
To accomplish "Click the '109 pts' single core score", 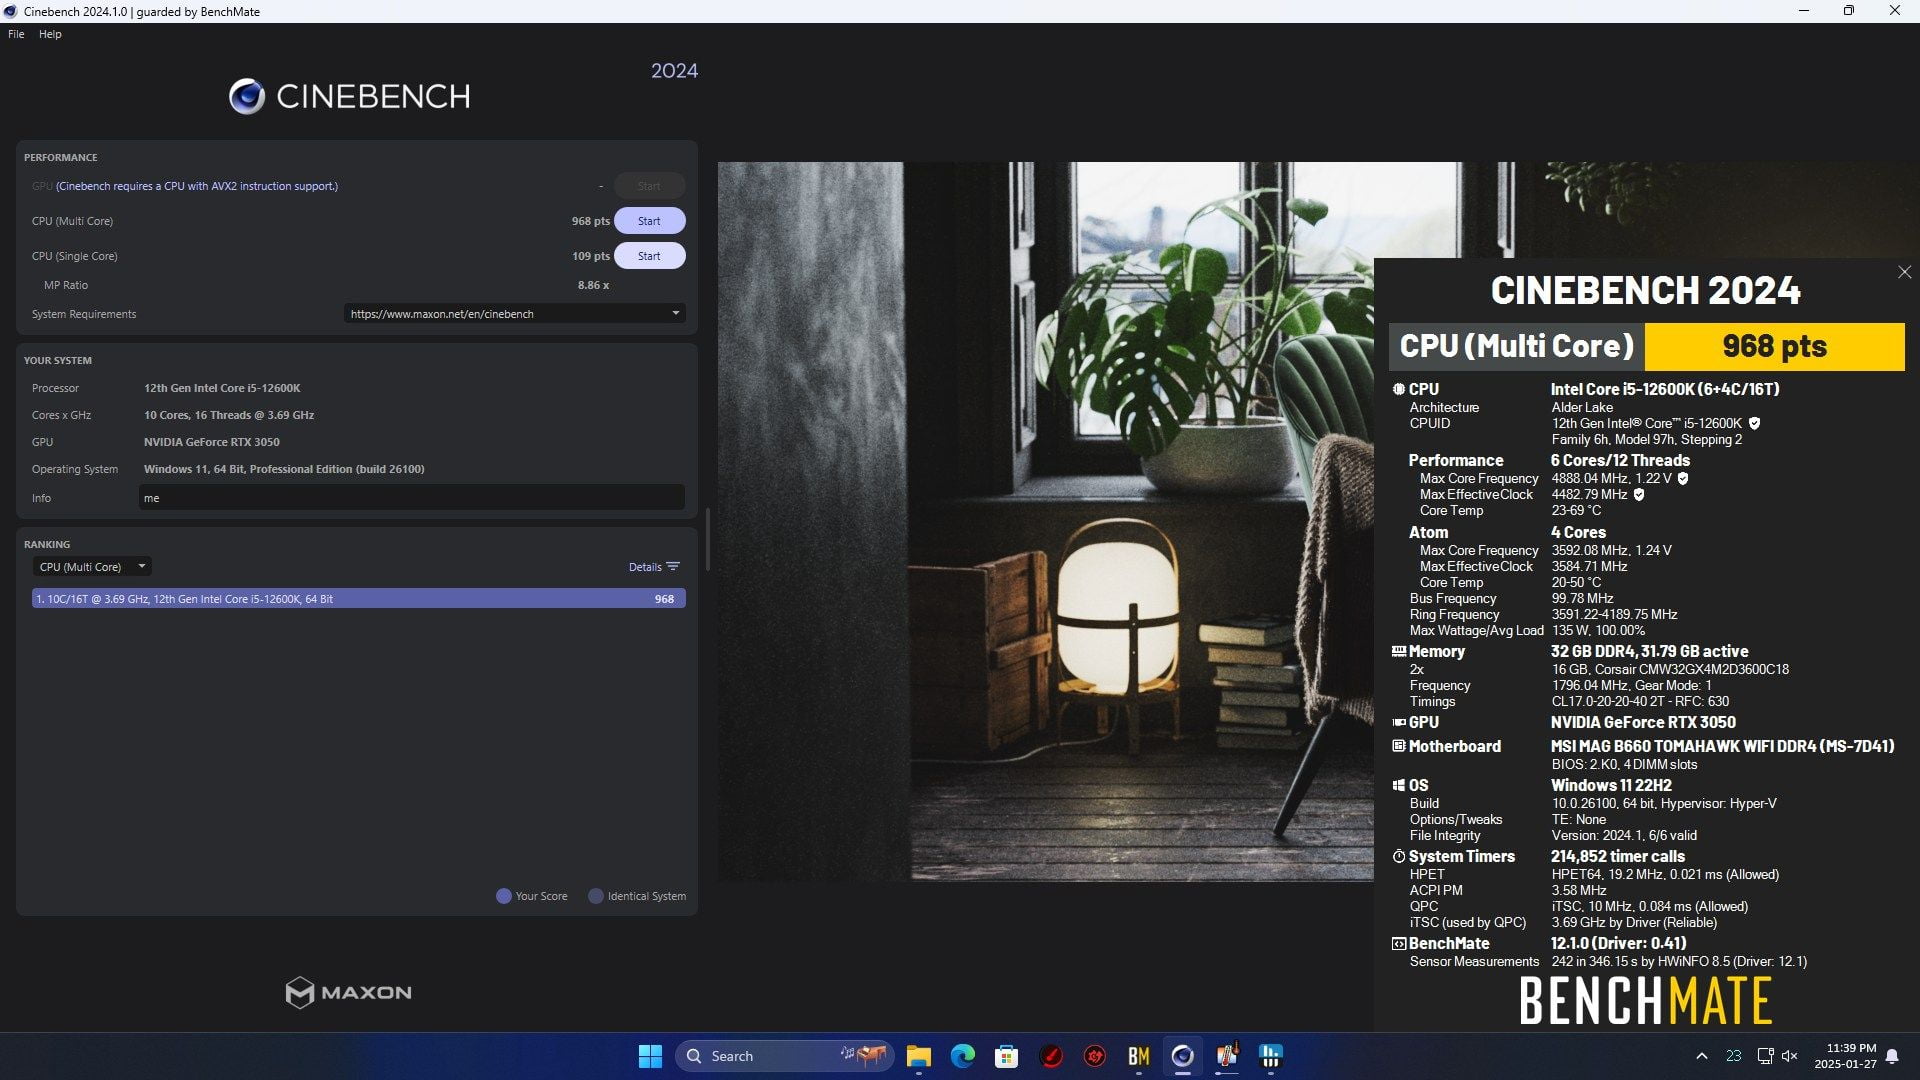I will (591, 256).
